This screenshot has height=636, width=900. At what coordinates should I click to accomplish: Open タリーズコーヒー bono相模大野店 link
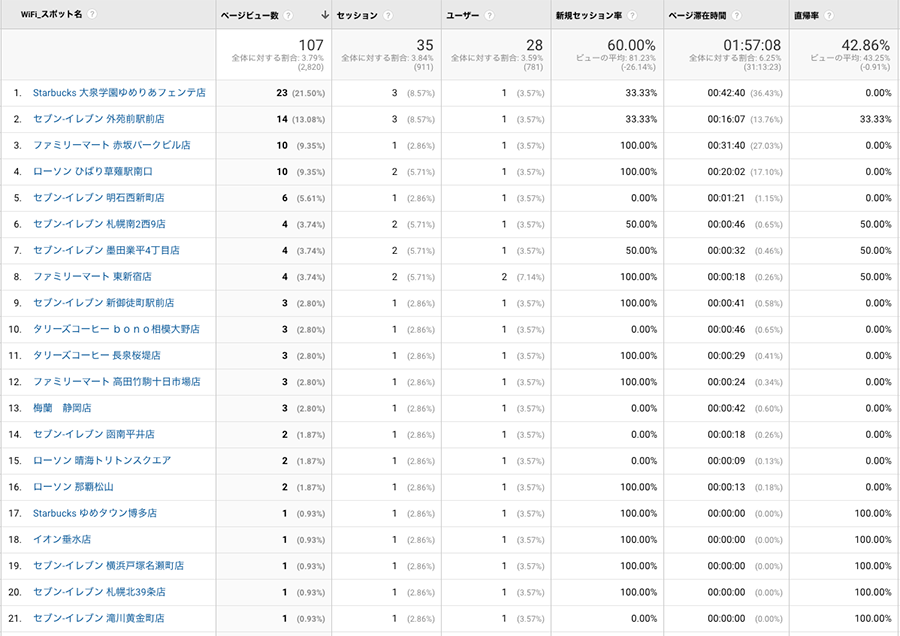tap(117, 329)
